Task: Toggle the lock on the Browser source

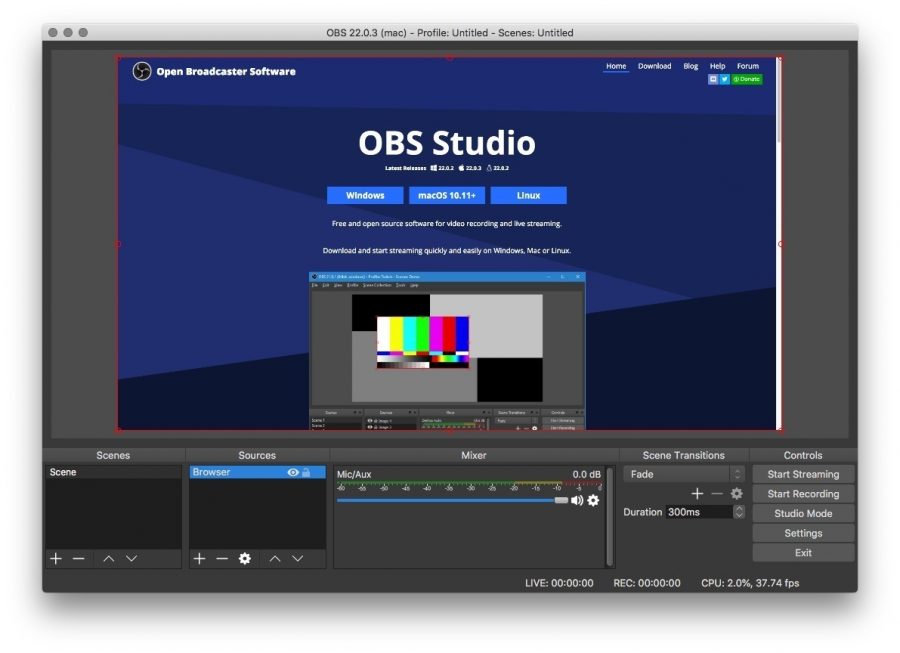Action: pyautogui.click(x=306, y=473)
